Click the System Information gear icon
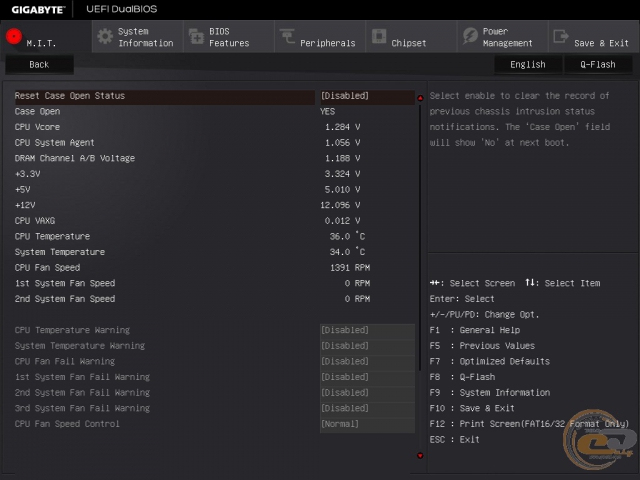The height and width of the screenshot is (480, 640). pos(105,37)
